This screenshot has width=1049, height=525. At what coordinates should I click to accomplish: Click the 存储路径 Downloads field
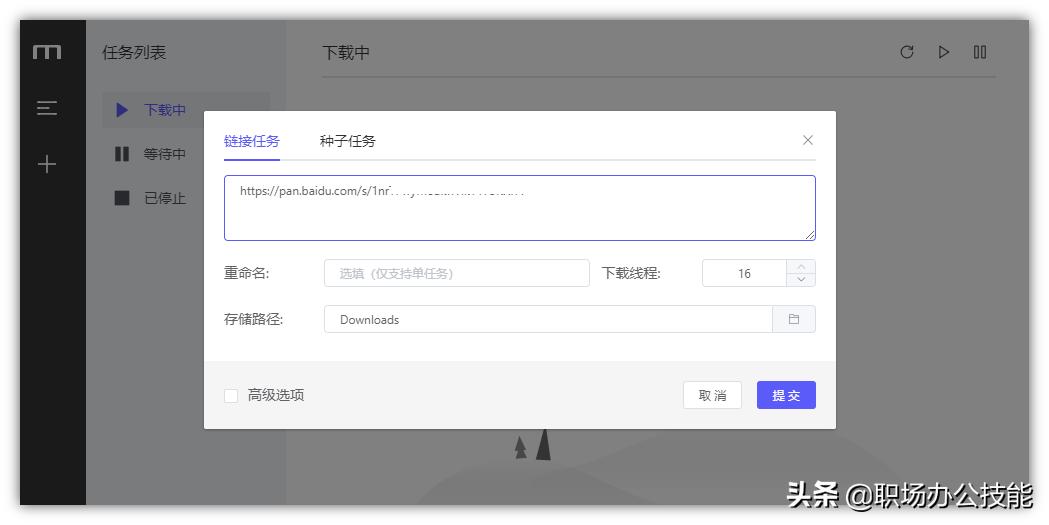pyautogui.click(x=548, y=319)
